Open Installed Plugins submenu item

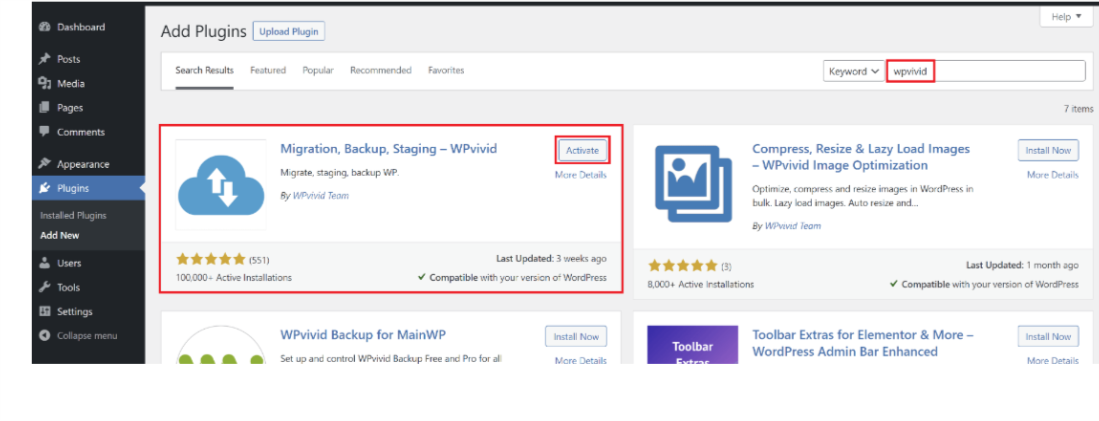coord(73,216)
